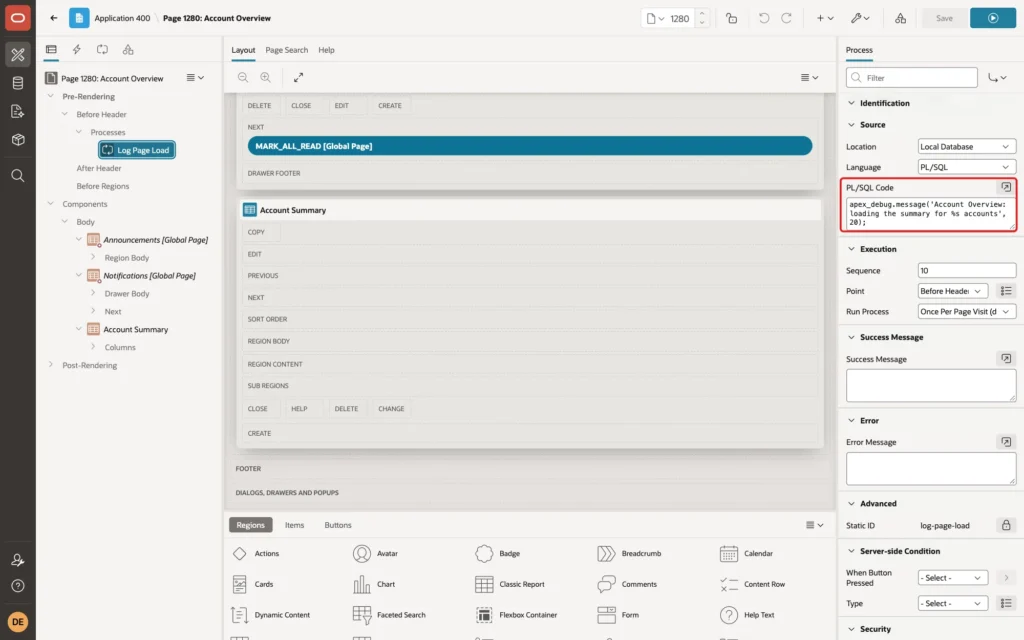Viewport: 1024px width, 640px height.
Task: Click the page lock icon in toolbar
Action: click(x=731, y=18)
